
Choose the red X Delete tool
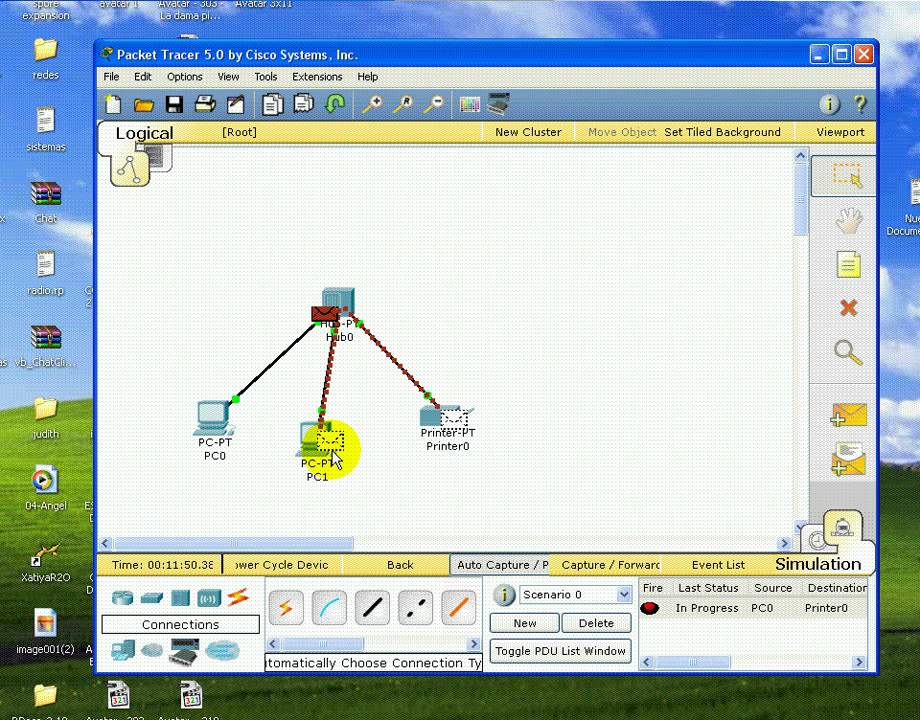pos(848,307)
